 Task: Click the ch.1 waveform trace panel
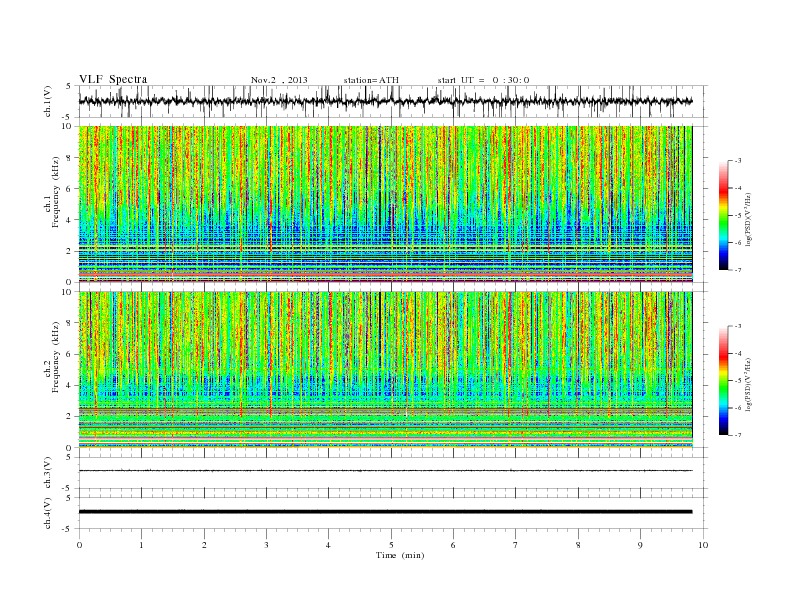pyautogui.click(x=393, y=101)
